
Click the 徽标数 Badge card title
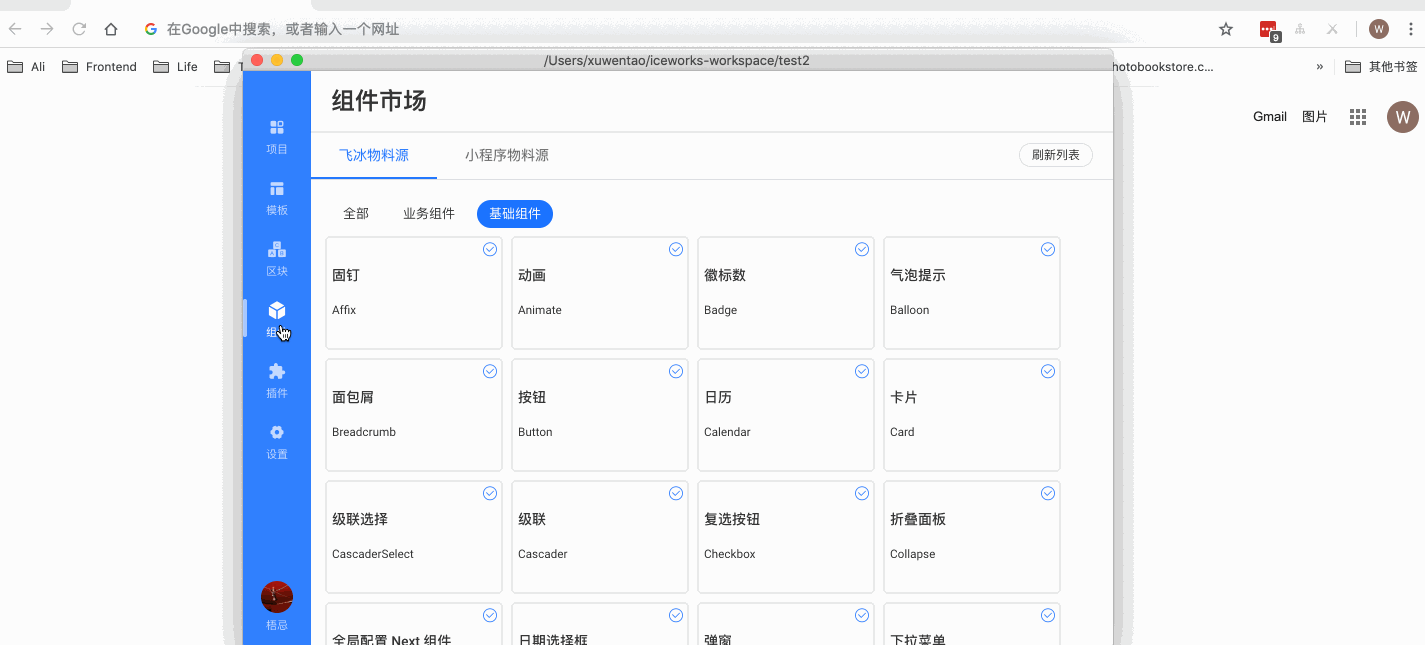[725, 275]
